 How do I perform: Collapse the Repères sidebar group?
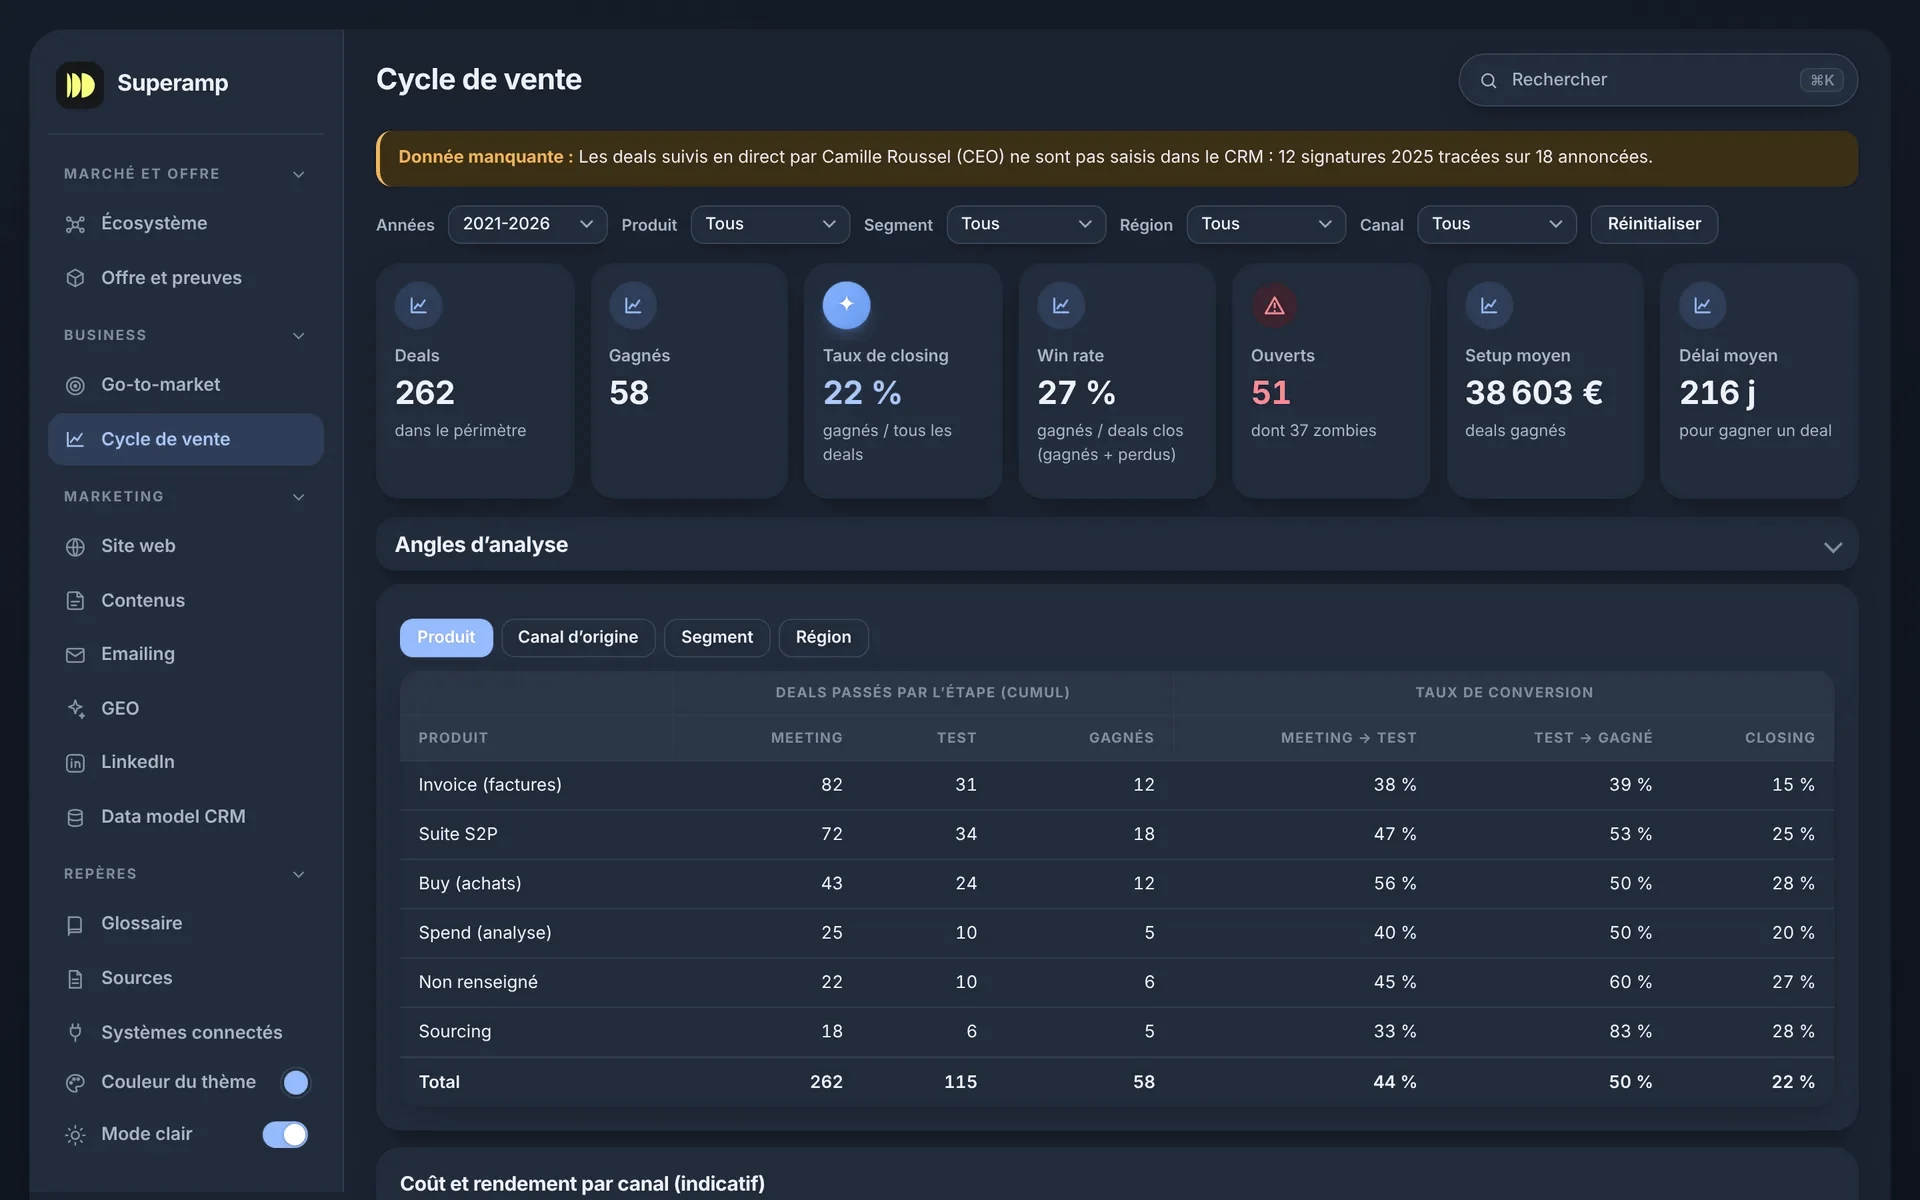[x=298, y=874]
